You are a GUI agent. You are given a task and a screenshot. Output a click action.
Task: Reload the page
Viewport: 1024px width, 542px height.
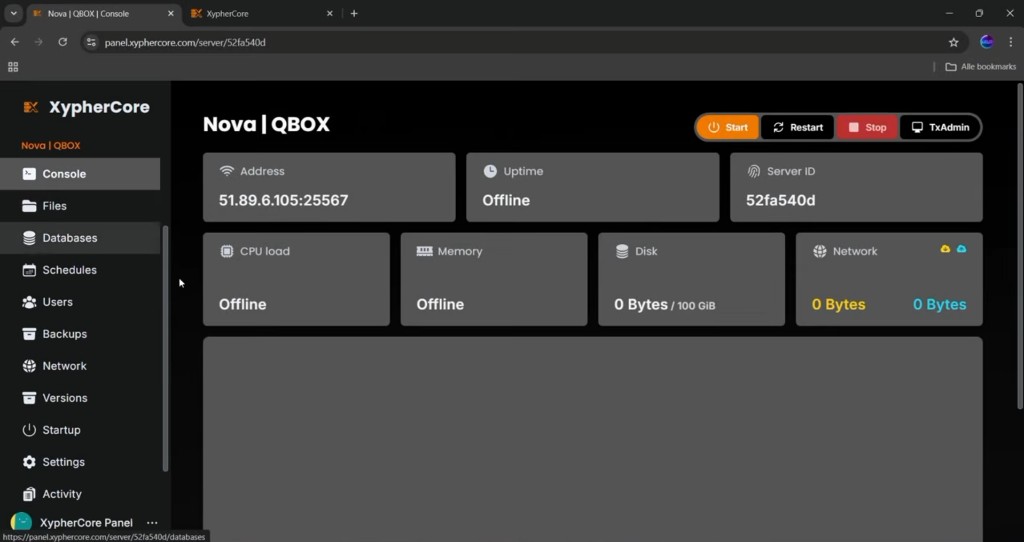(63, 42)
